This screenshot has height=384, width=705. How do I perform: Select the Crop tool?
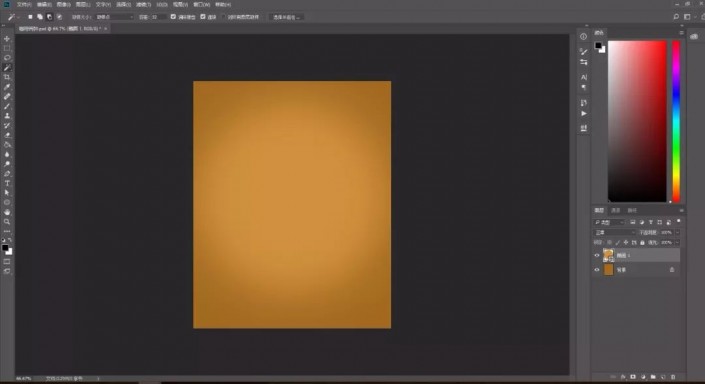coord(7,77)
